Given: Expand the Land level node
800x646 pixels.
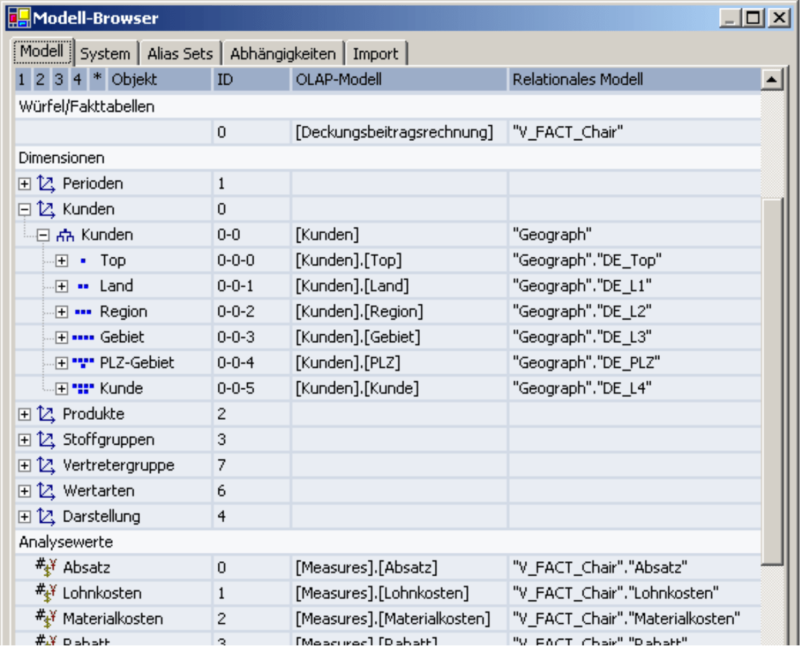Looking at the screenshot, I should [x=61, y=286].
